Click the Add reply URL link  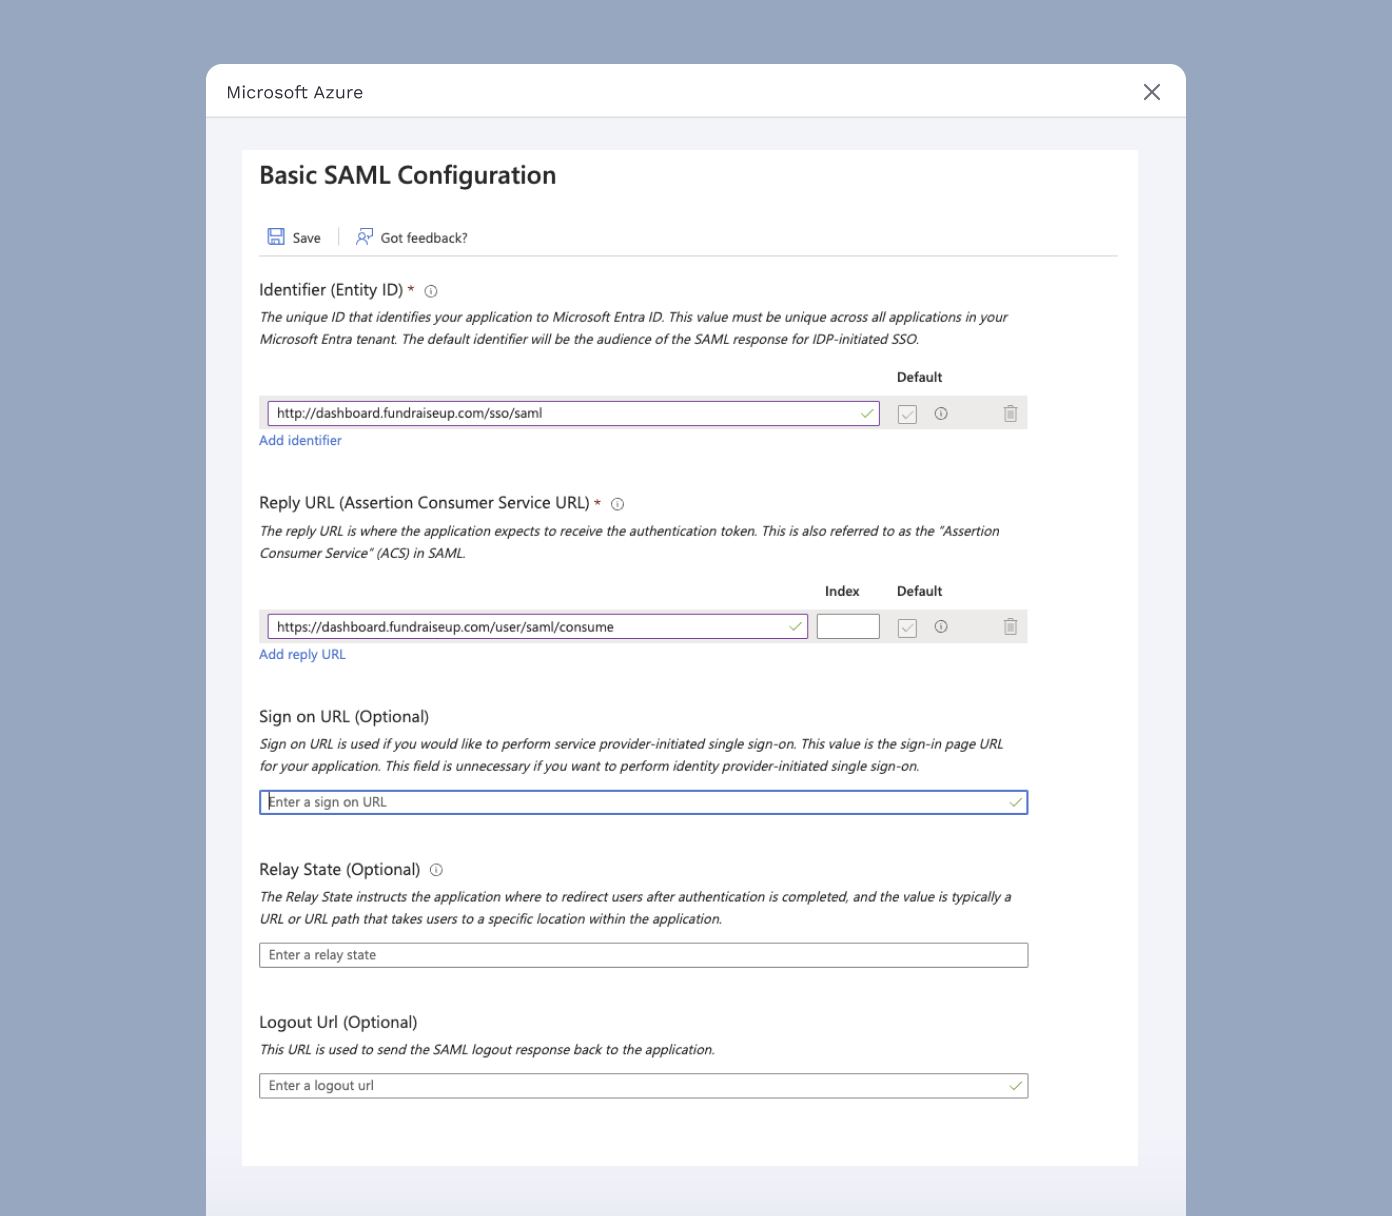point(302,654)
